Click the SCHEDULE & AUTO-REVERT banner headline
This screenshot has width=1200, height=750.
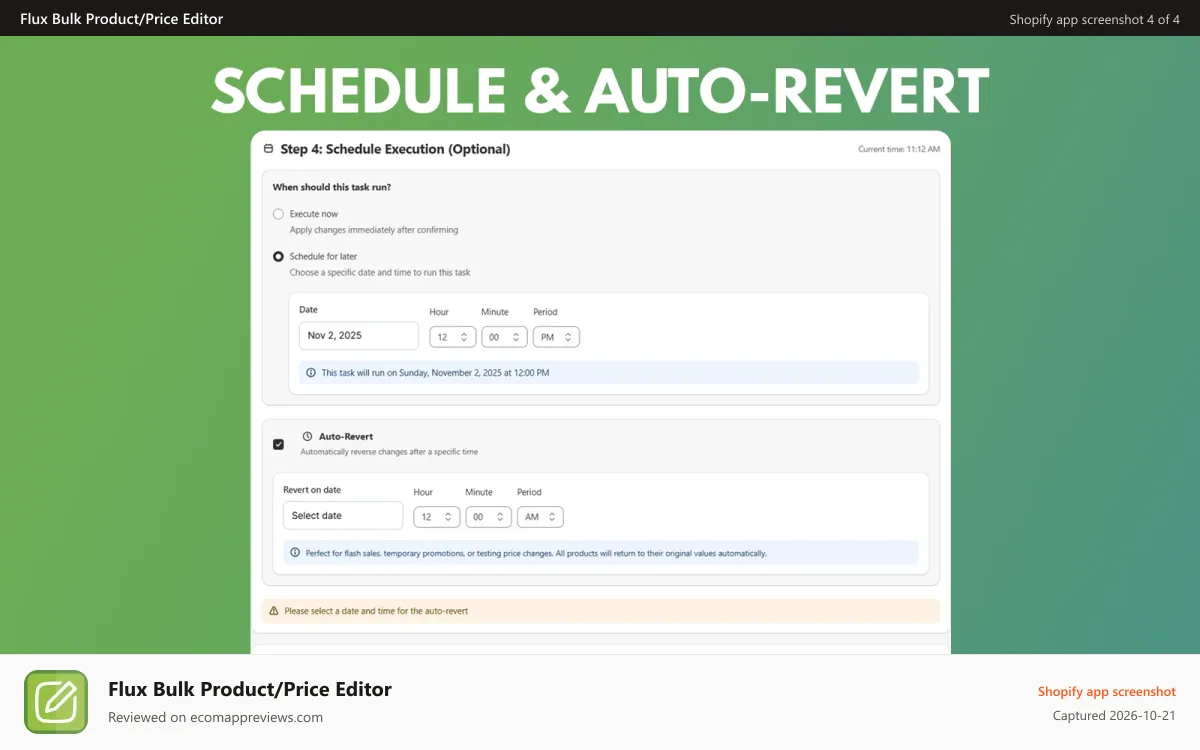tap(600, 91)
